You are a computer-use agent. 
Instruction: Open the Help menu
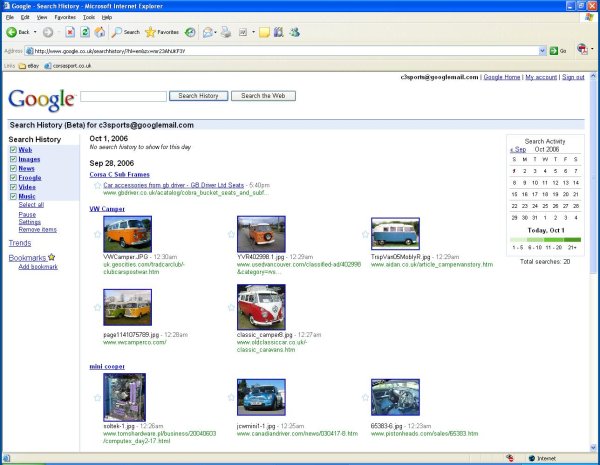point(107,17)
